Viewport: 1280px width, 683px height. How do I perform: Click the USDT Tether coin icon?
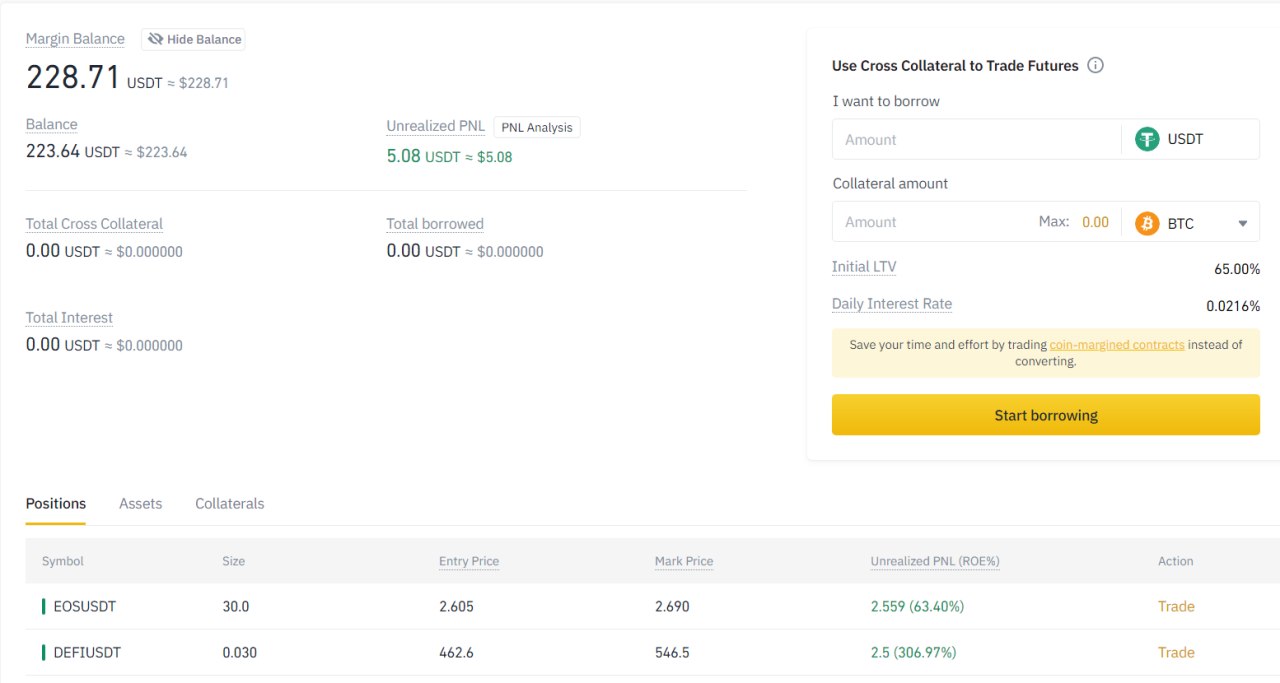coord(1147,139)
